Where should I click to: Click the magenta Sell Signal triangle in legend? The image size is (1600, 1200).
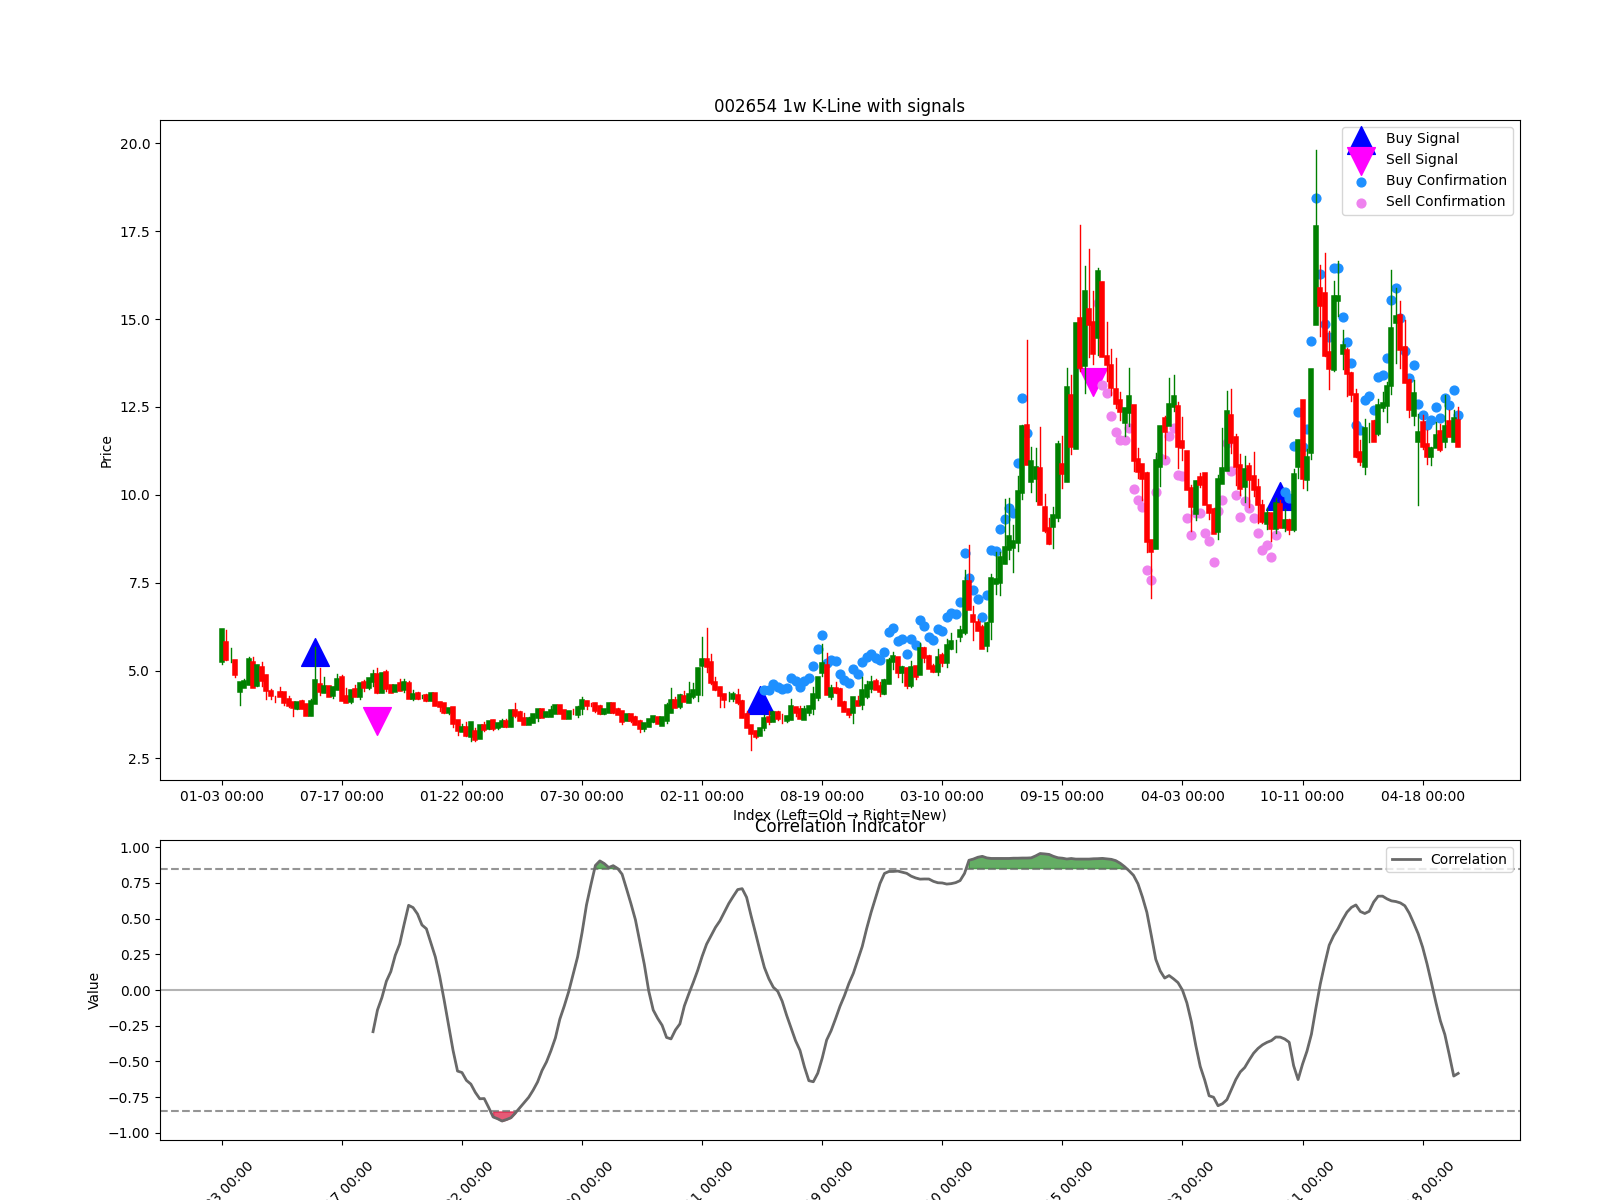coord(1361,161)
